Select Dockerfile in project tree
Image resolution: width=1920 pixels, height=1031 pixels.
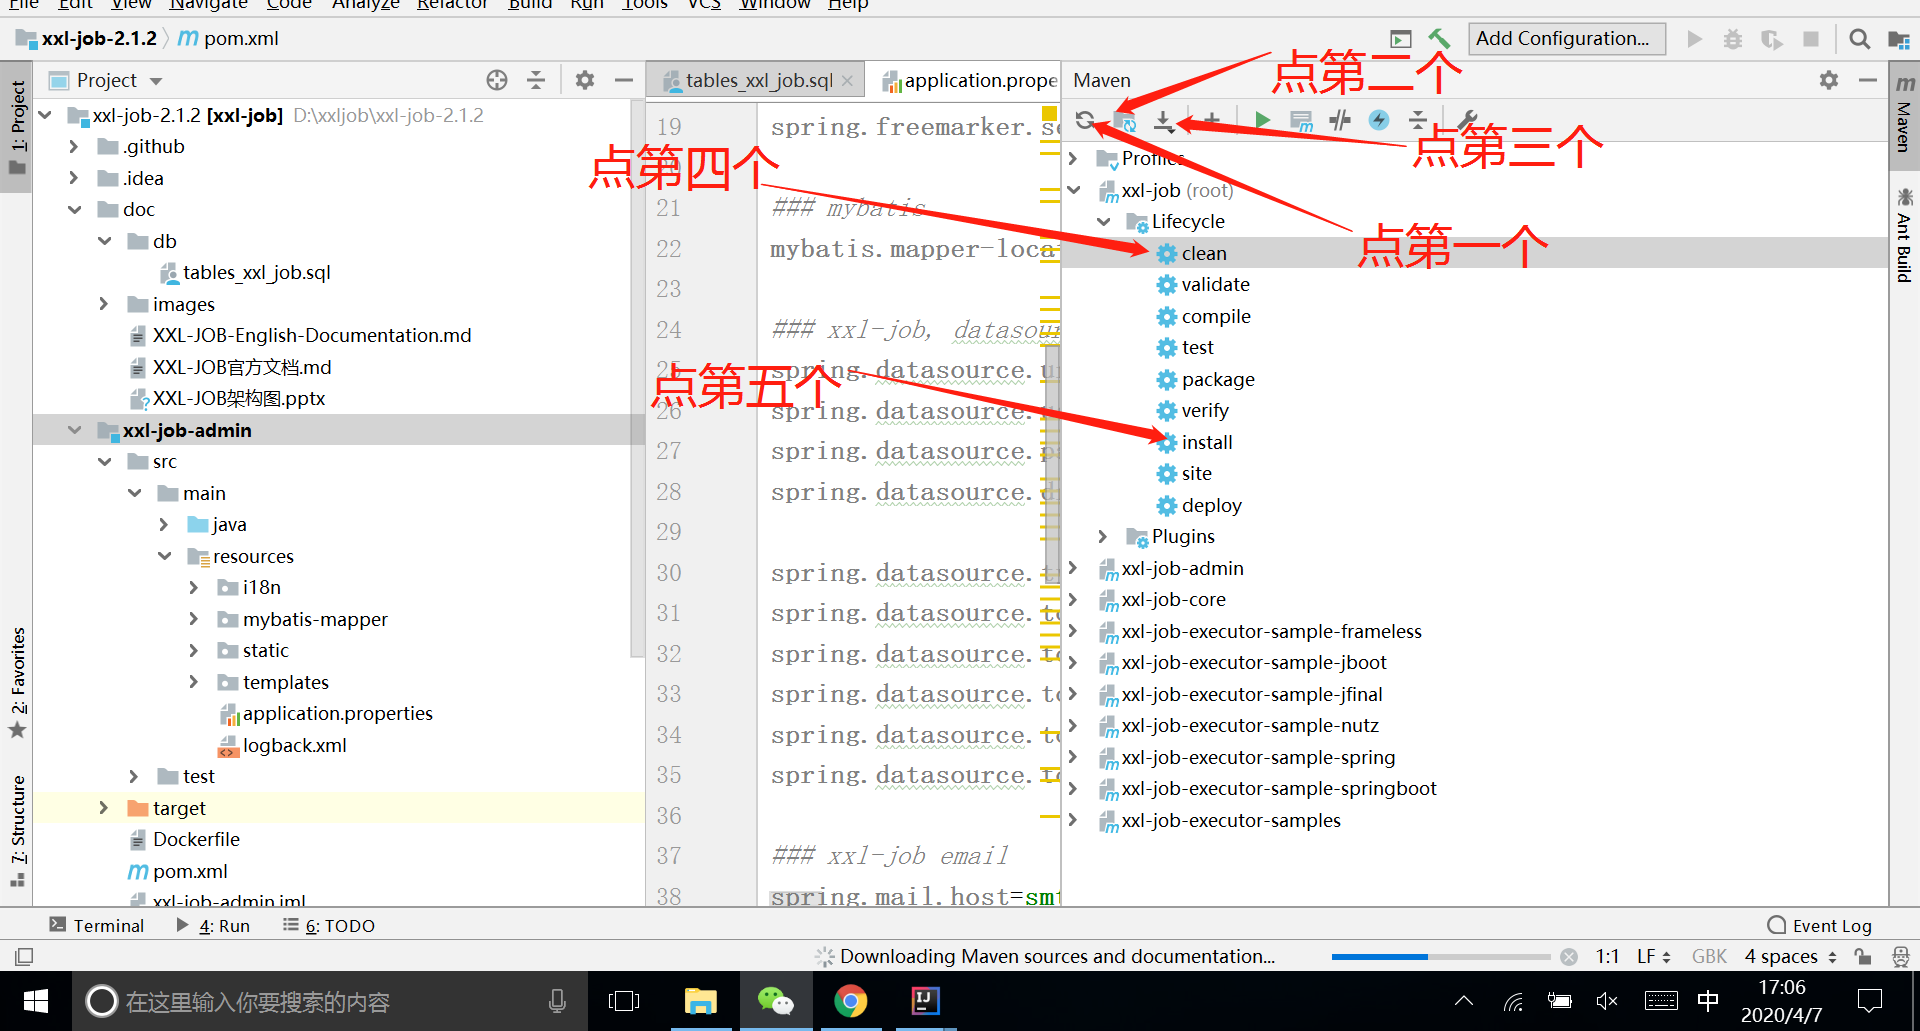pyautogui.click(x=185, y=840)
